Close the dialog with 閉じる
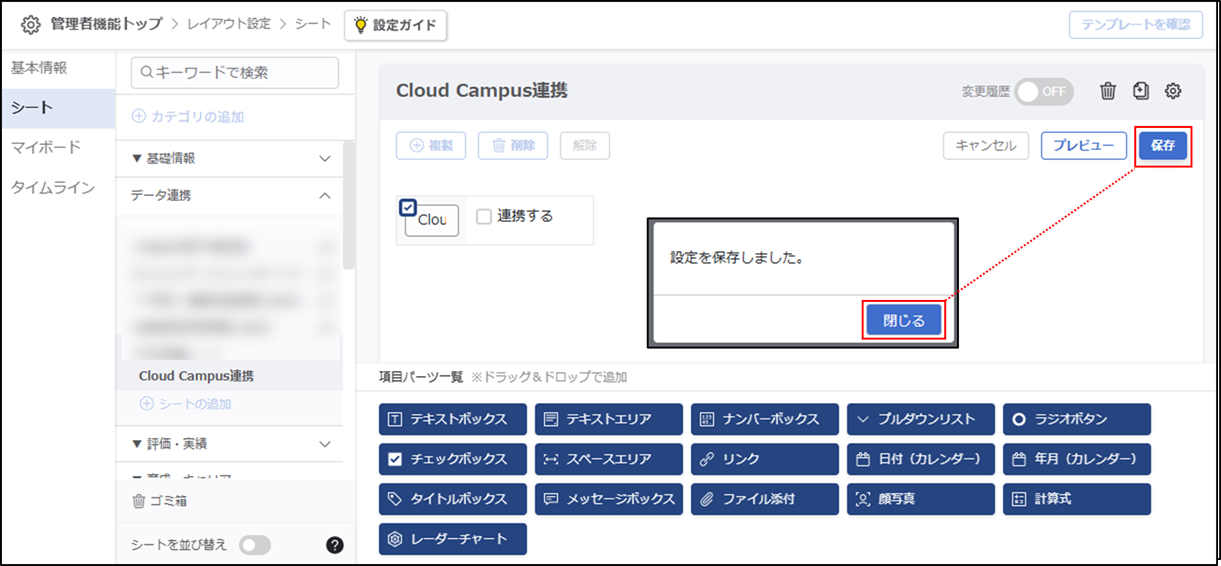 tap(904, 320)
